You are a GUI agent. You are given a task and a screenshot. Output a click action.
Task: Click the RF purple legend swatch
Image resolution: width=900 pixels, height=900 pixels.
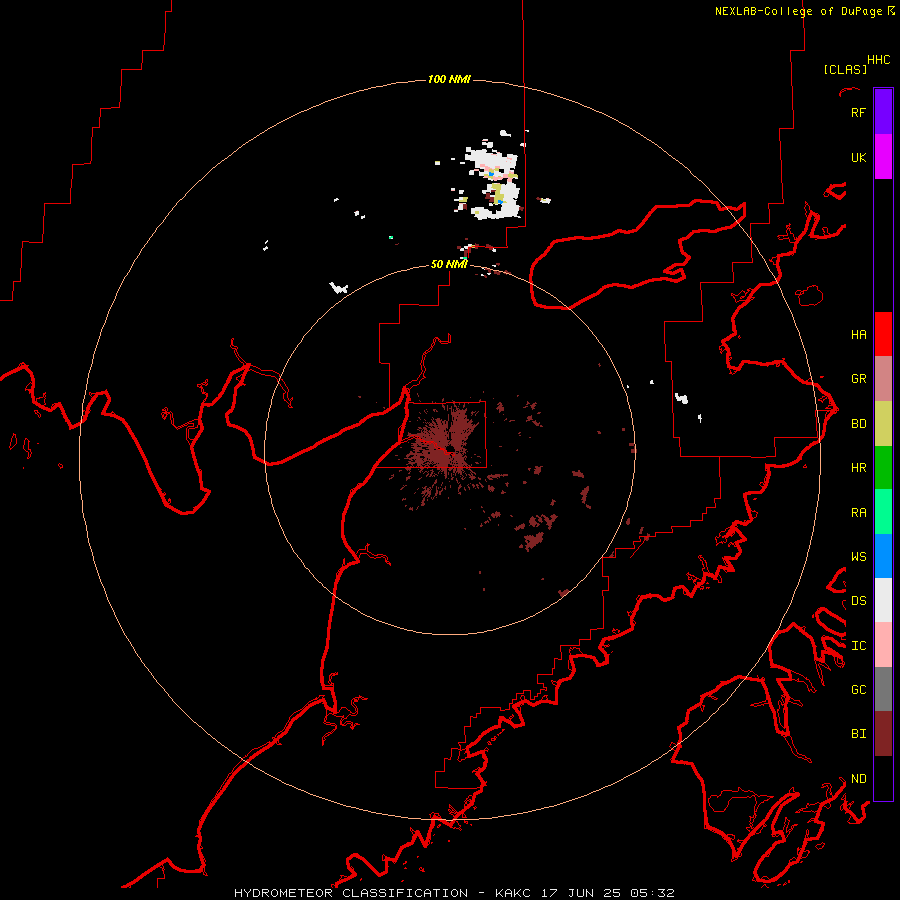tap(883, 111)
